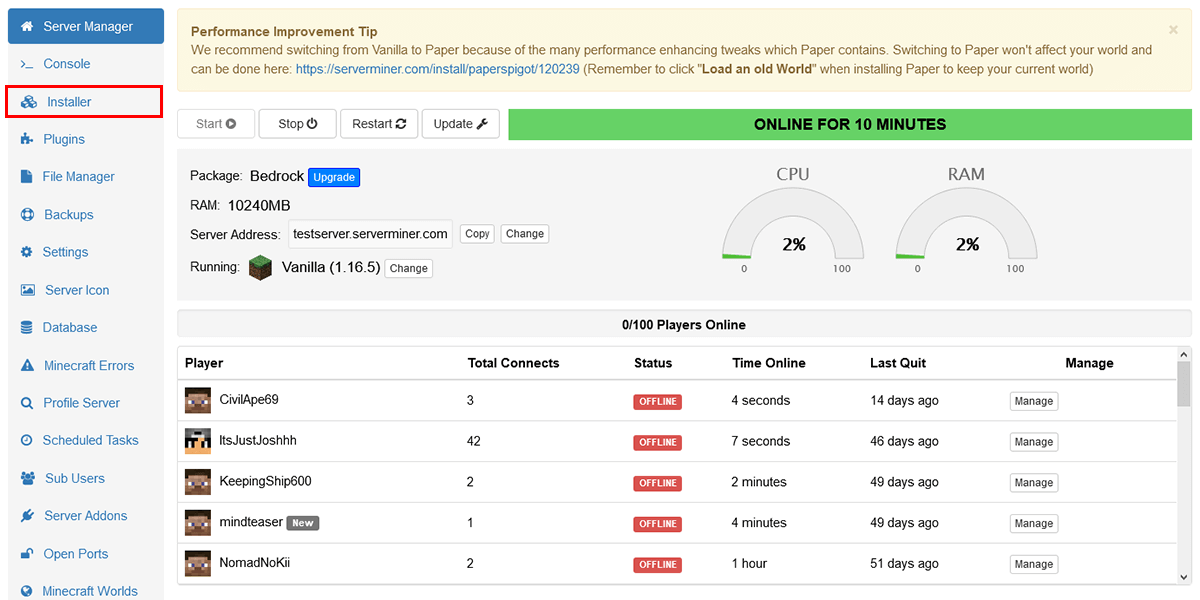Click the Sub Users people icon
The image size is (1200, 600).
[28, 478]
